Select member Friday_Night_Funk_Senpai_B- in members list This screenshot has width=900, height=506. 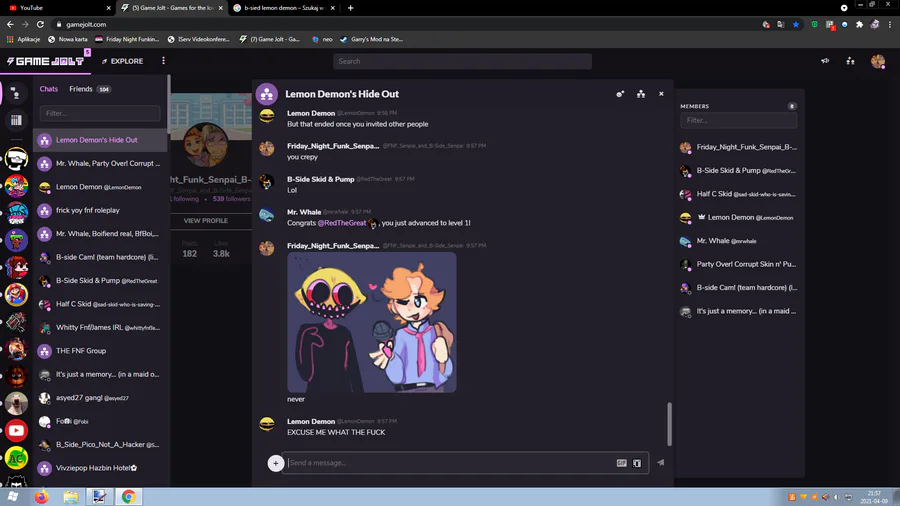click(x=739, y=147)
